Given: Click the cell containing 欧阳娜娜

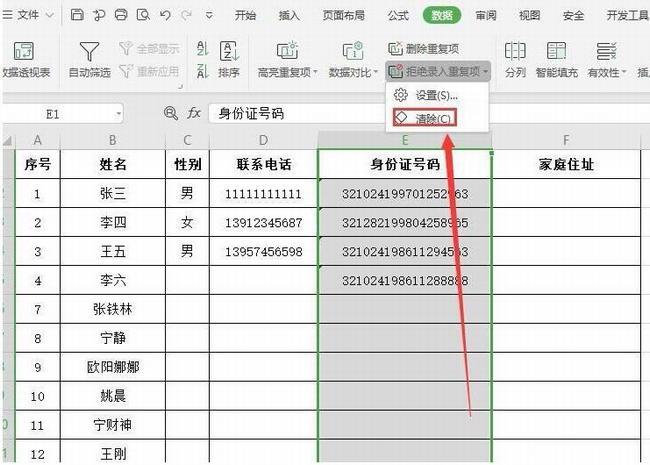Looking at the screenshot, I should (113, 367).
